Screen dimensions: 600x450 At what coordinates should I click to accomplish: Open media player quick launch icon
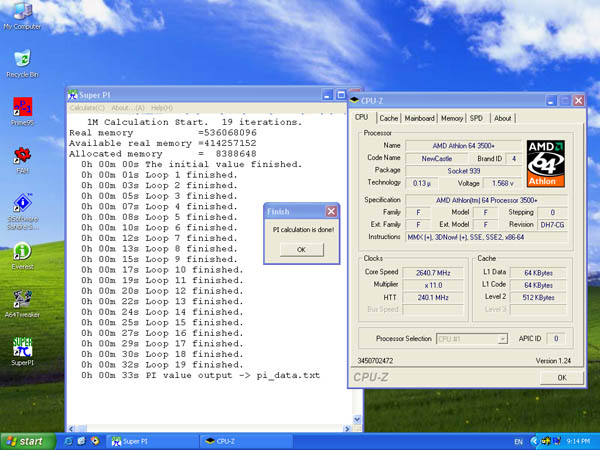[95, 441]
